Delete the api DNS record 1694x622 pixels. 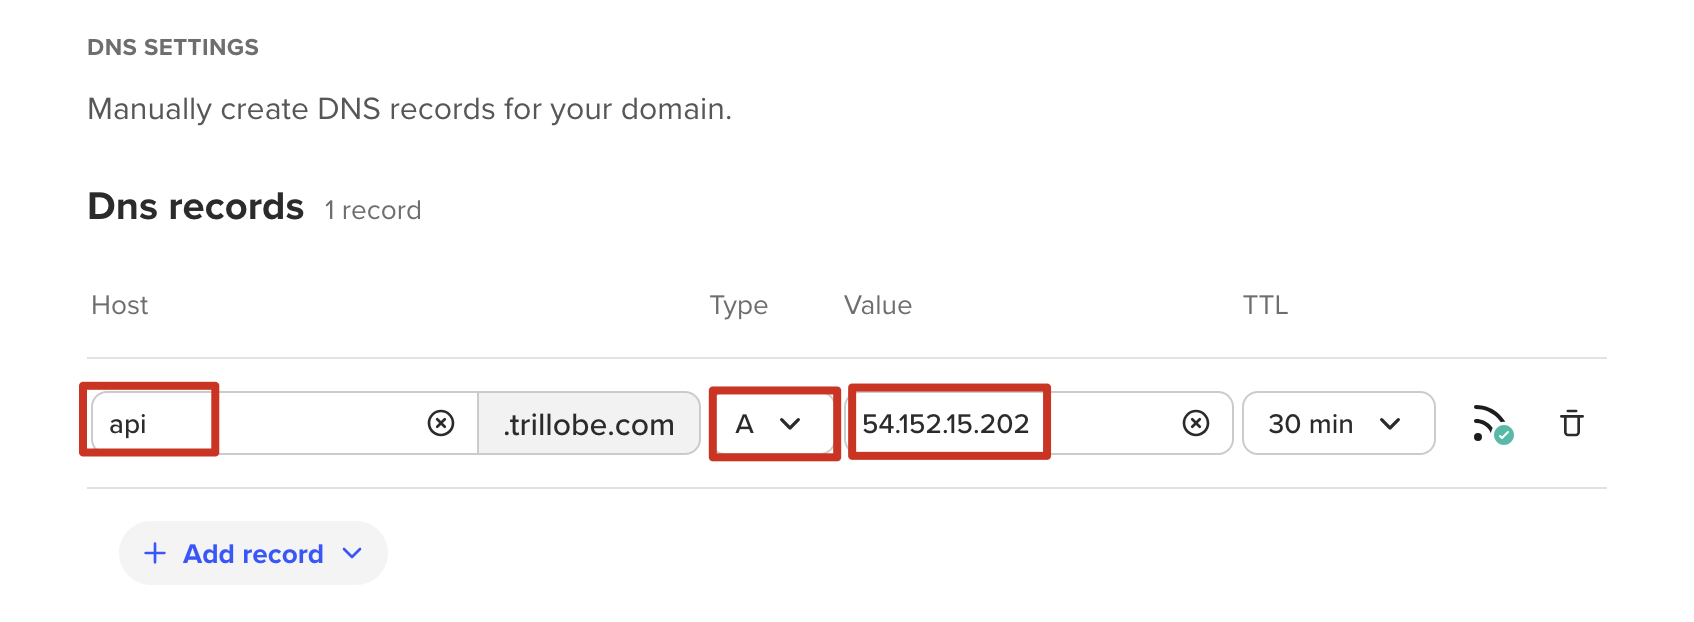[1572, 424]
